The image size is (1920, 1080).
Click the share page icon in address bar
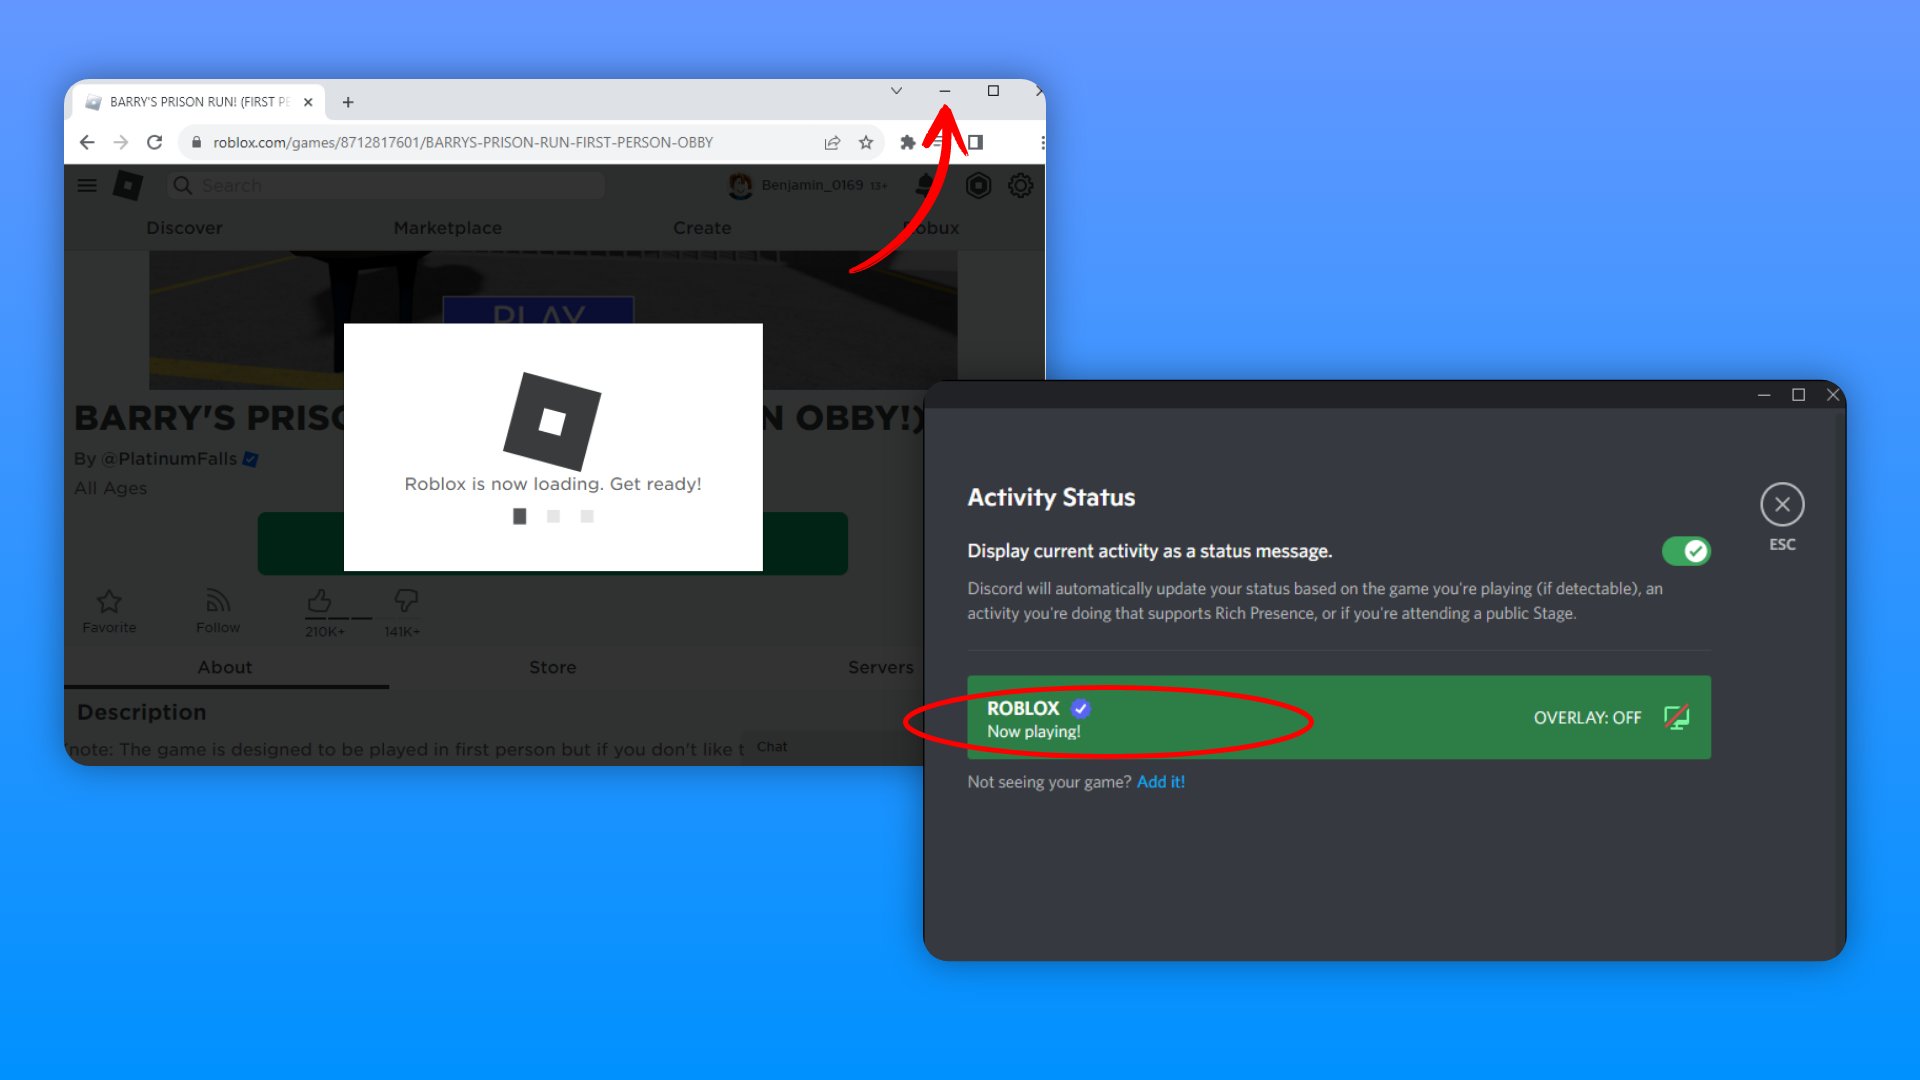click(x=832, y=142)
